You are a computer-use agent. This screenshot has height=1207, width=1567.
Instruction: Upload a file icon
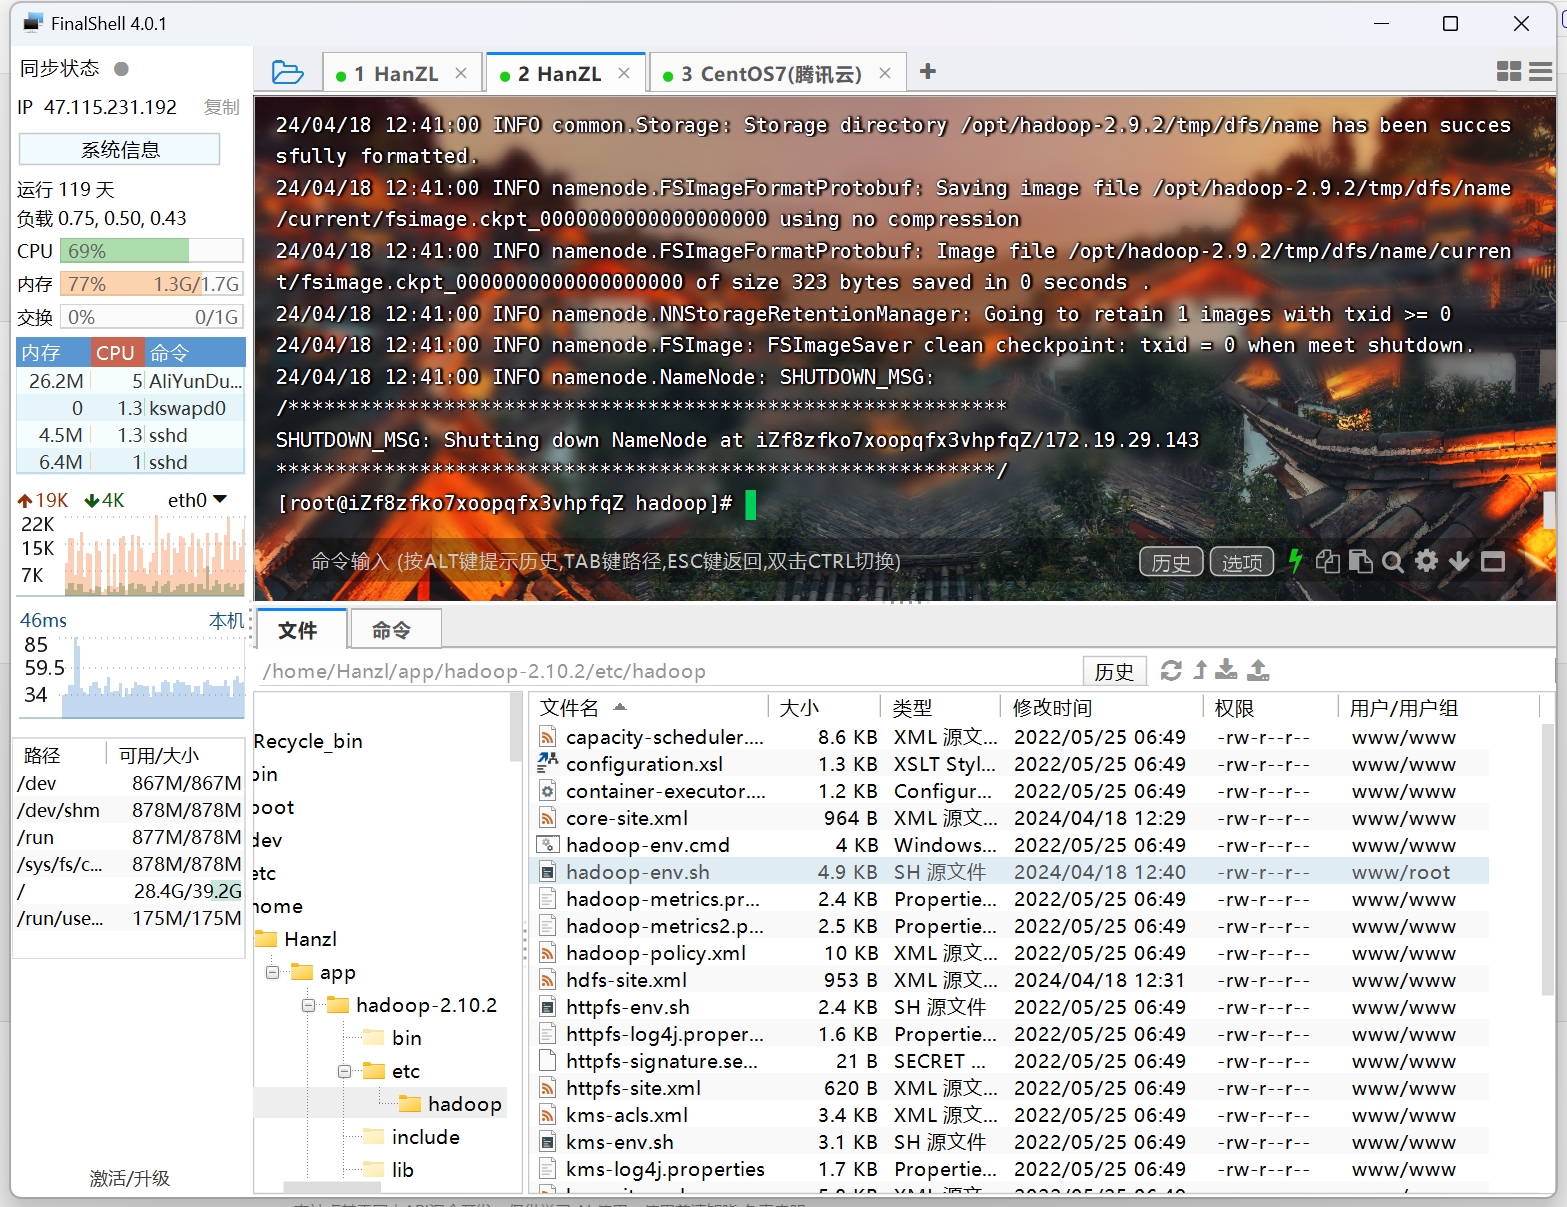[x=1259, y=670]
